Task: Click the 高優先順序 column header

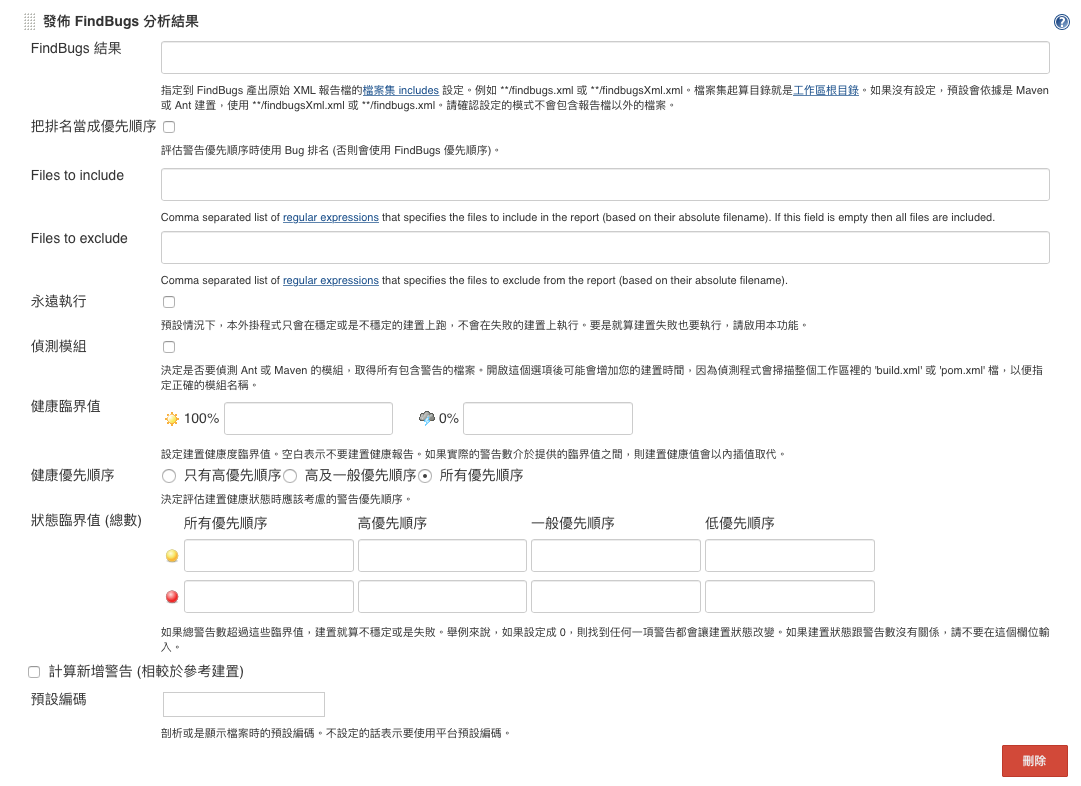Action: pyautogui.click(x=392, y=523)
